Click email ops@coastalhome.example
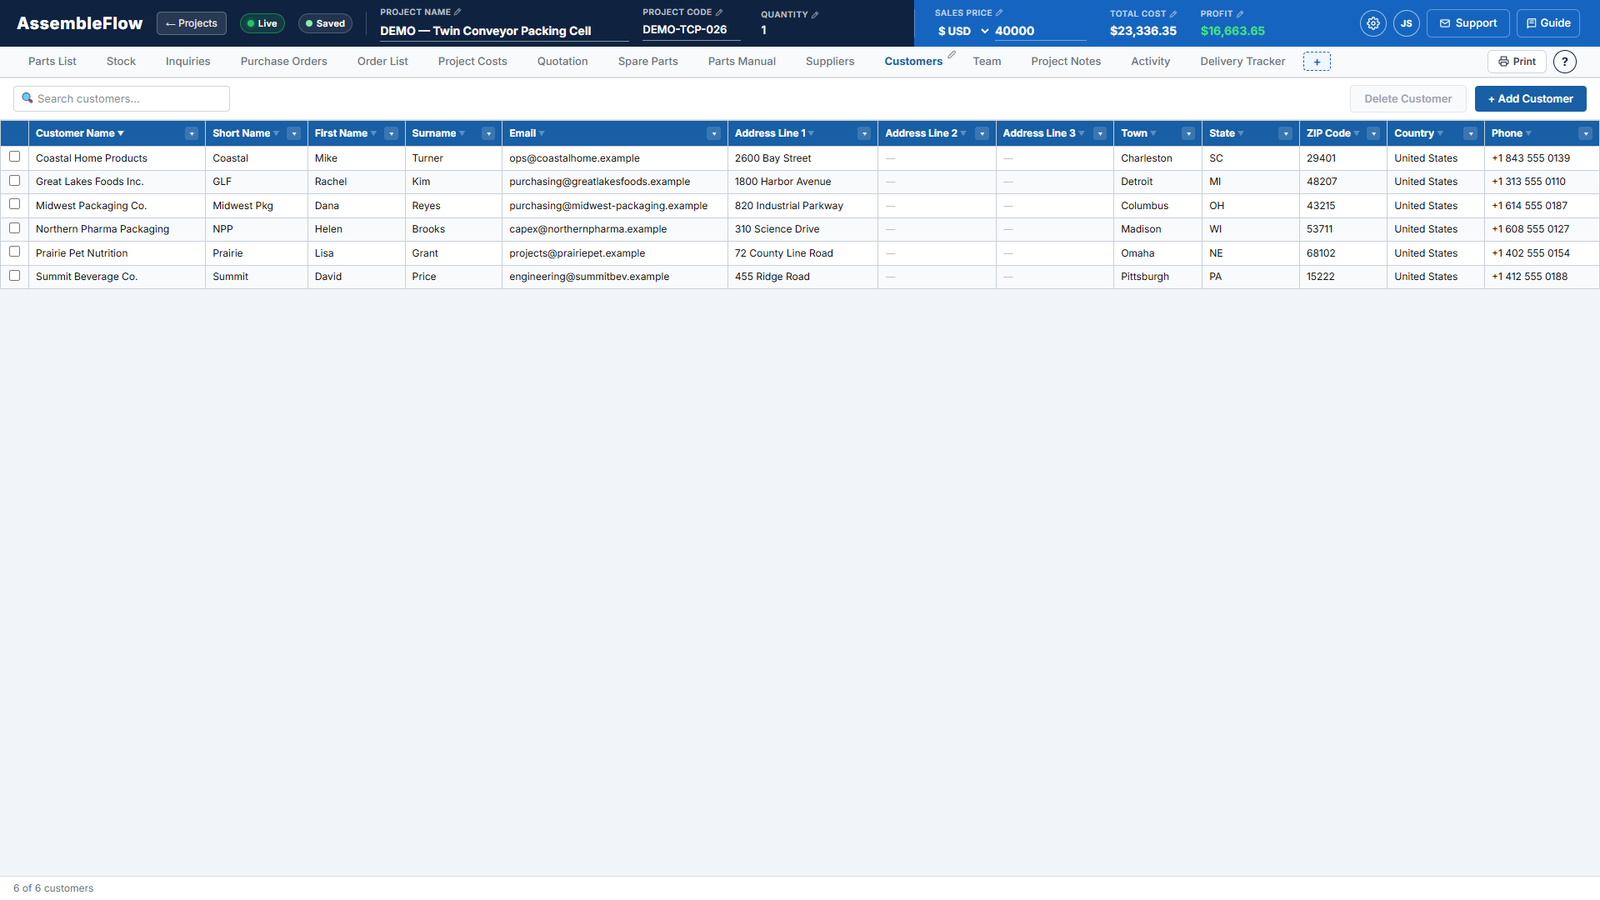 pyautogui.click(x=574, y=158)
